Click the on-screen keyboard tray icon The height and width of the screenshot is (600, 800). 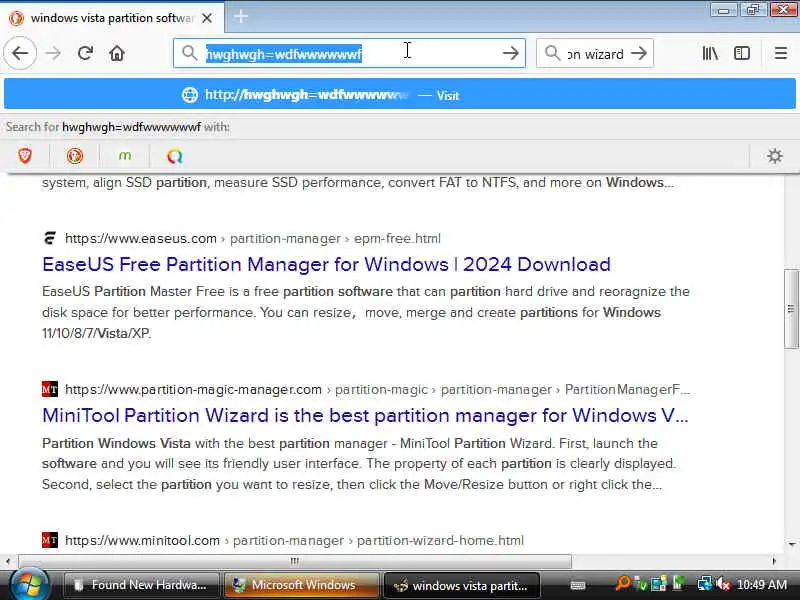click(x=578, y=585)
